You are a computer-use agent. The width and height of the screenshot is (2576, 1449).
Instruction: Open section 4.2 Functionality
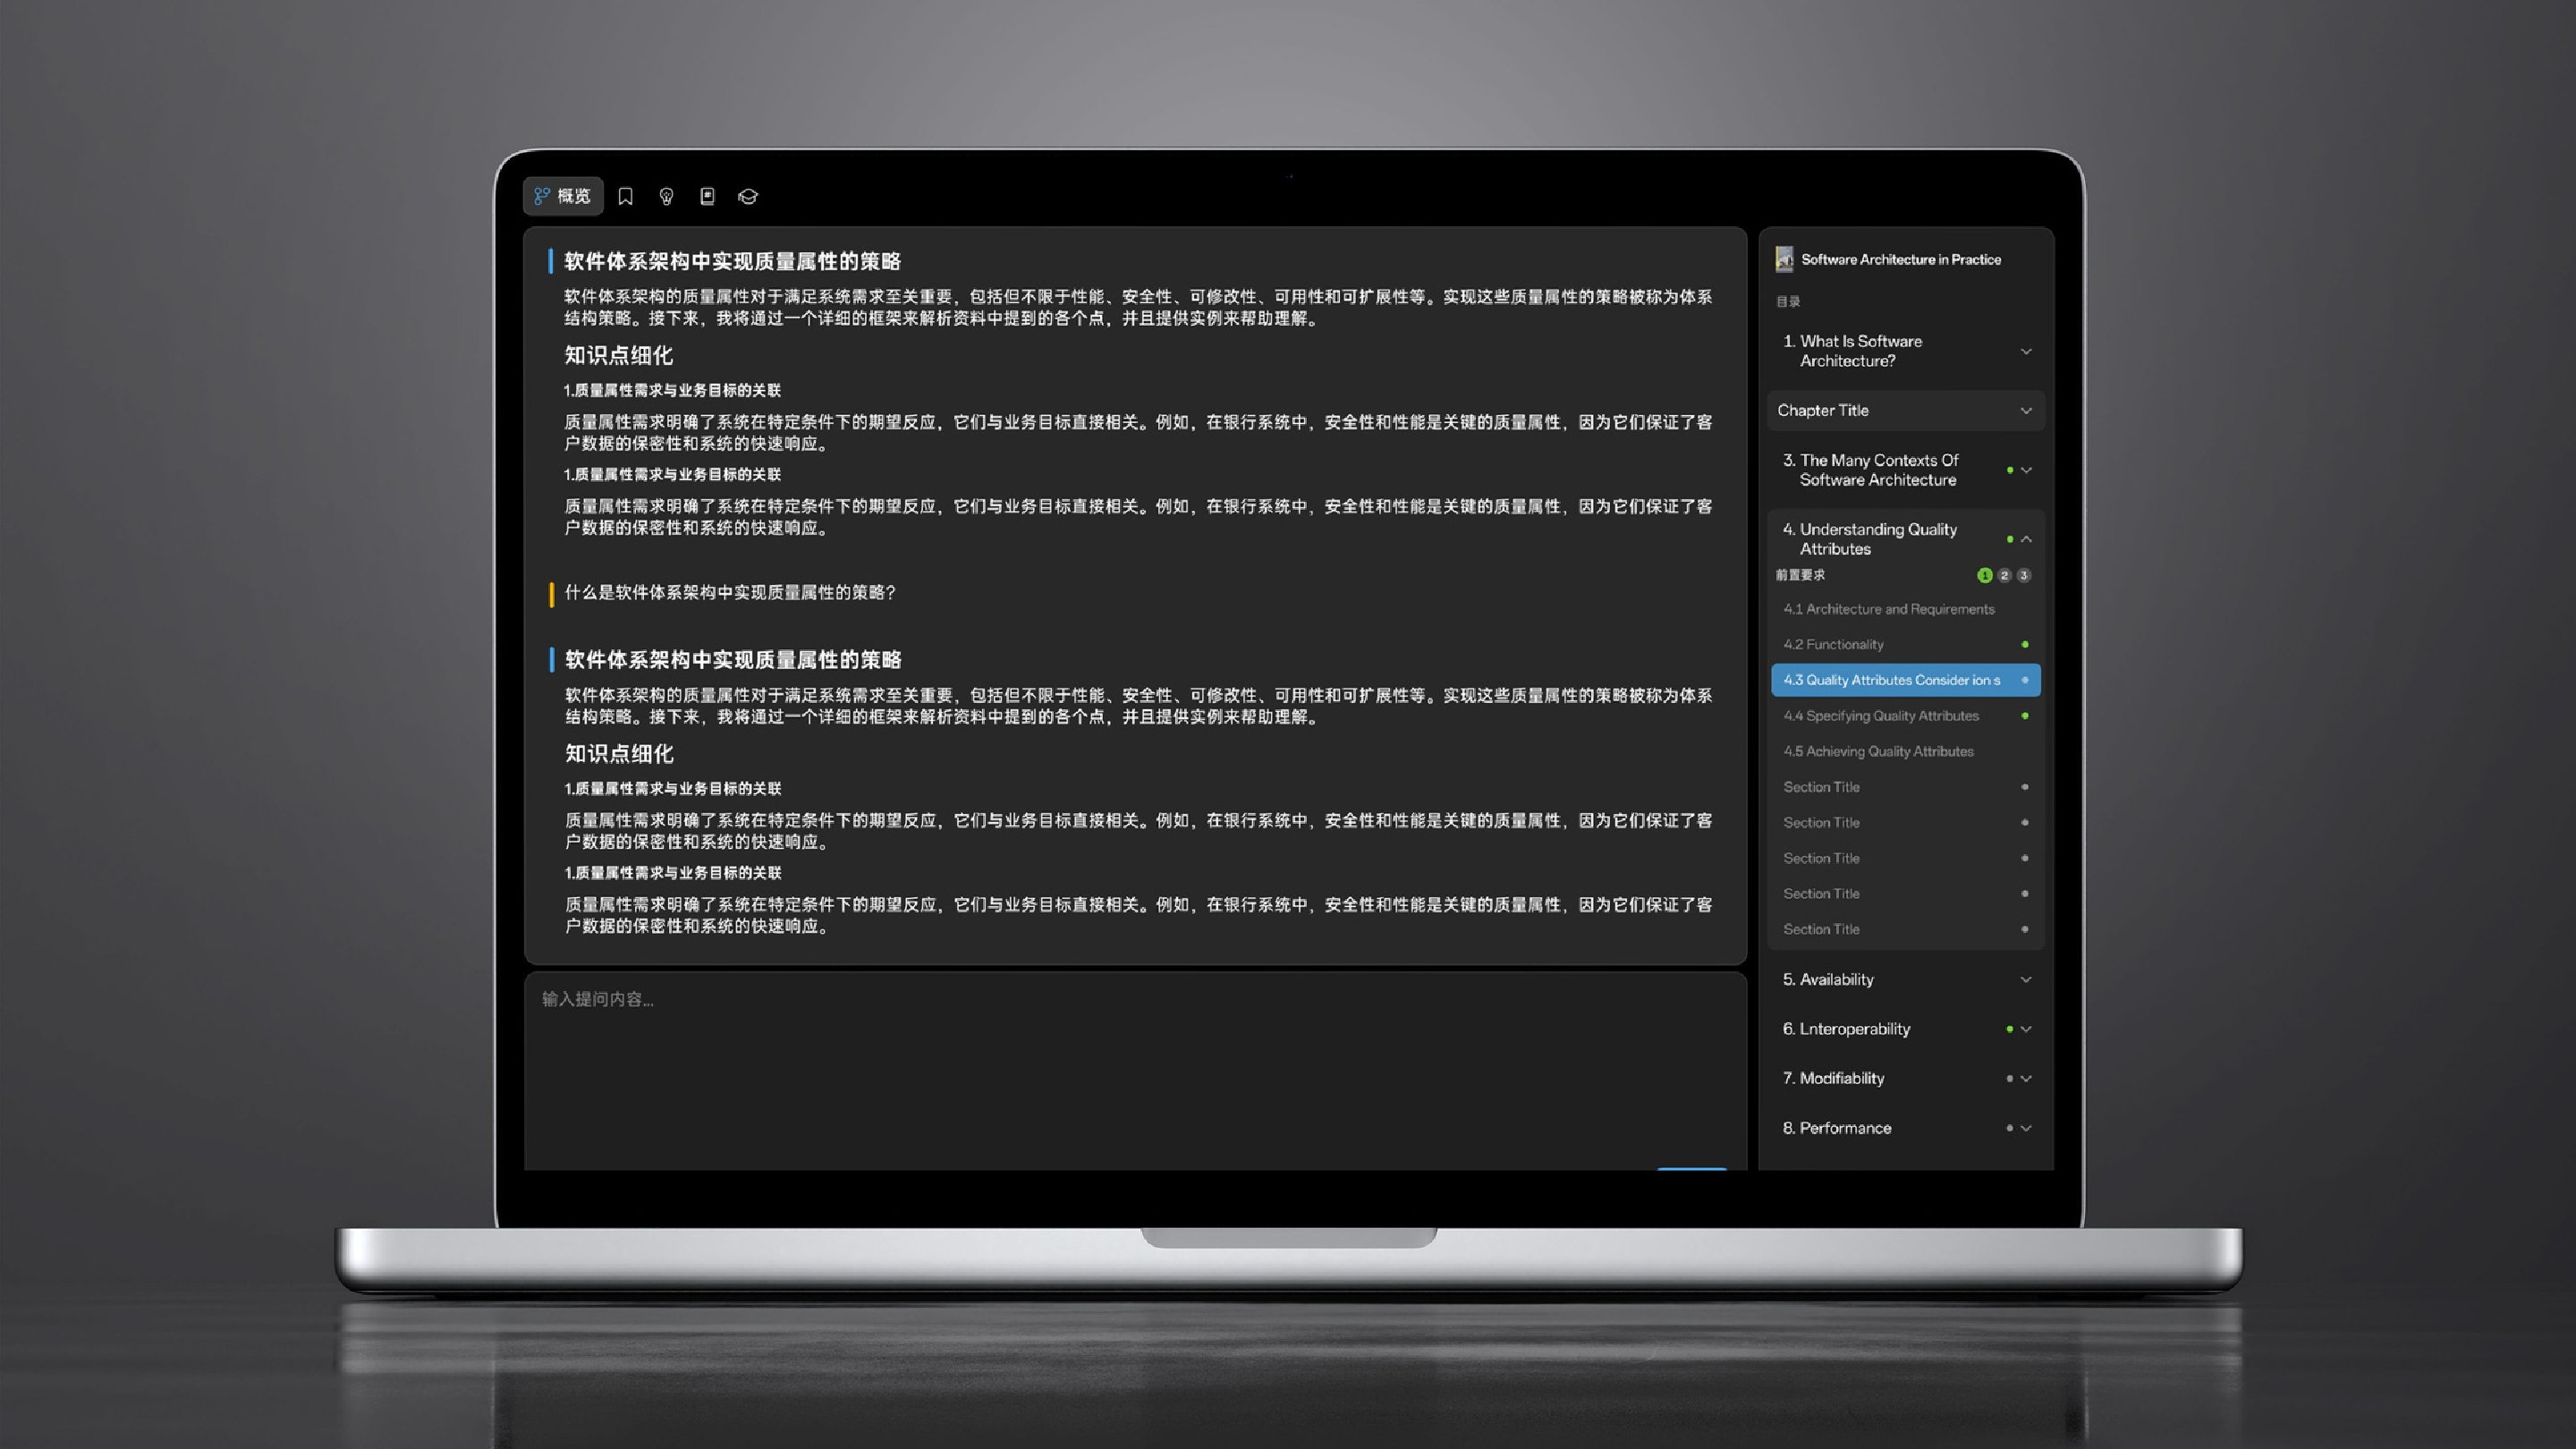[x=1833, y=644]
